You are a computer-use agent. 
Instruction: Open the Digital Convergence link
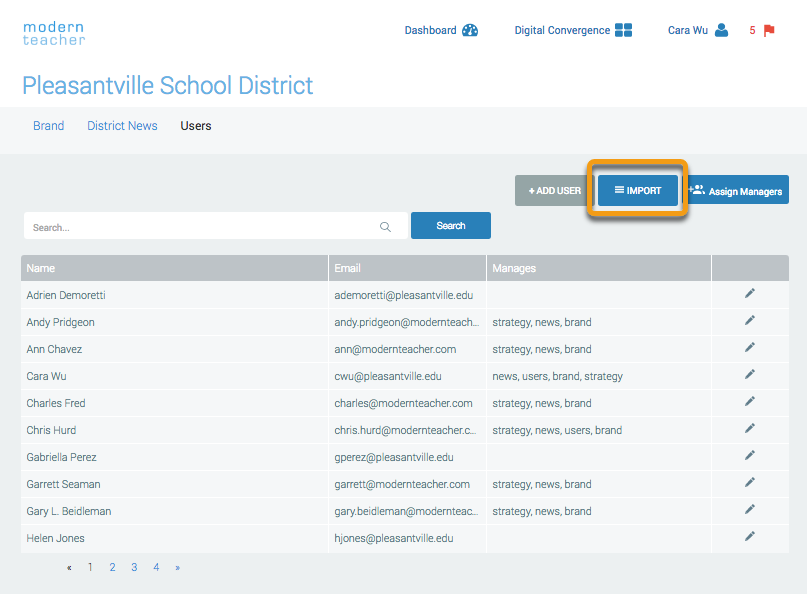click(562, 30)
